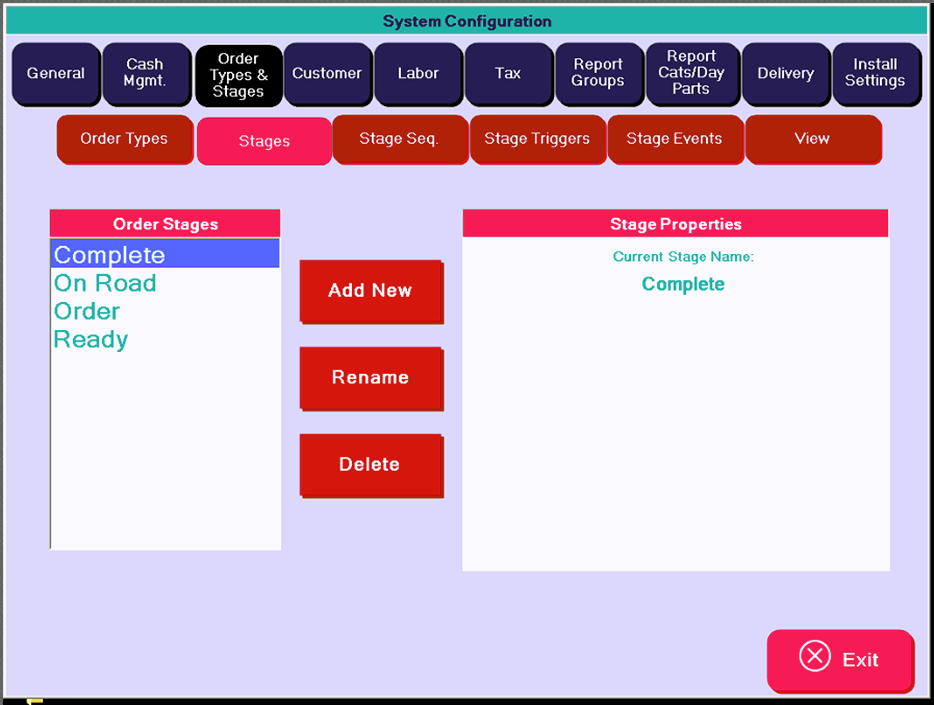
Task: Select the Order Types sub-tab
Action: click(x=124, y=139)
